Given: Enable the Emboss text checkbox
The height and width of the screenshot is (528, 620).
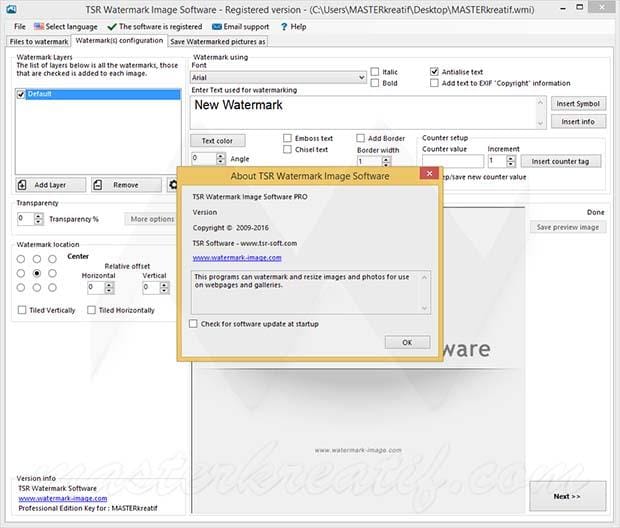Looking at the screenshot, I should click(287, 138).
